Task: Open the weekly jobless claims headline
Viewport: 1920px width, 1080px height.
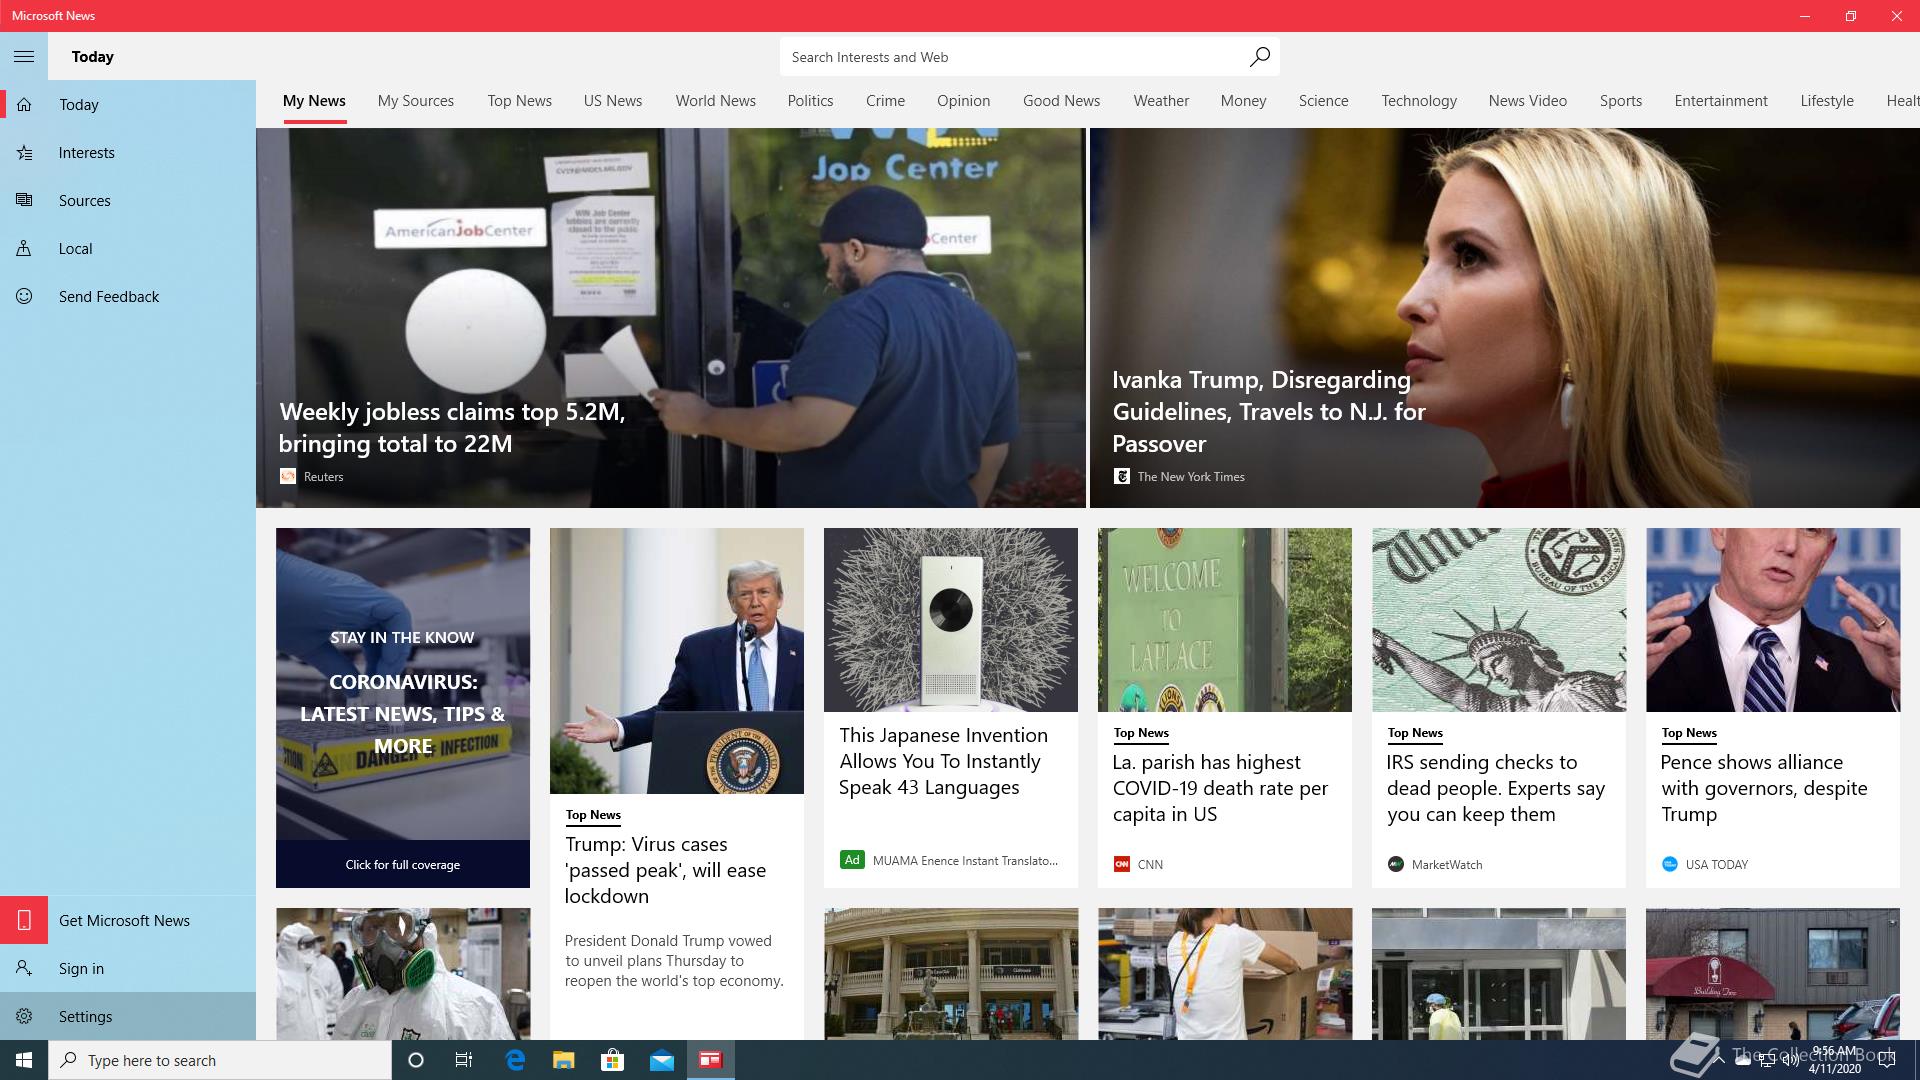Action: click(452, 428)
